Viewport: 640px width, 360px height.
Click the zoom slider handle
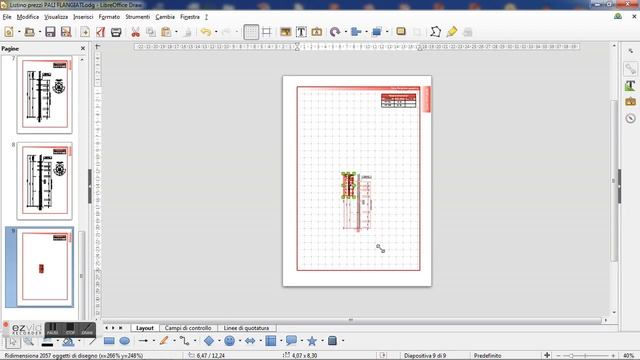point(571,356)
